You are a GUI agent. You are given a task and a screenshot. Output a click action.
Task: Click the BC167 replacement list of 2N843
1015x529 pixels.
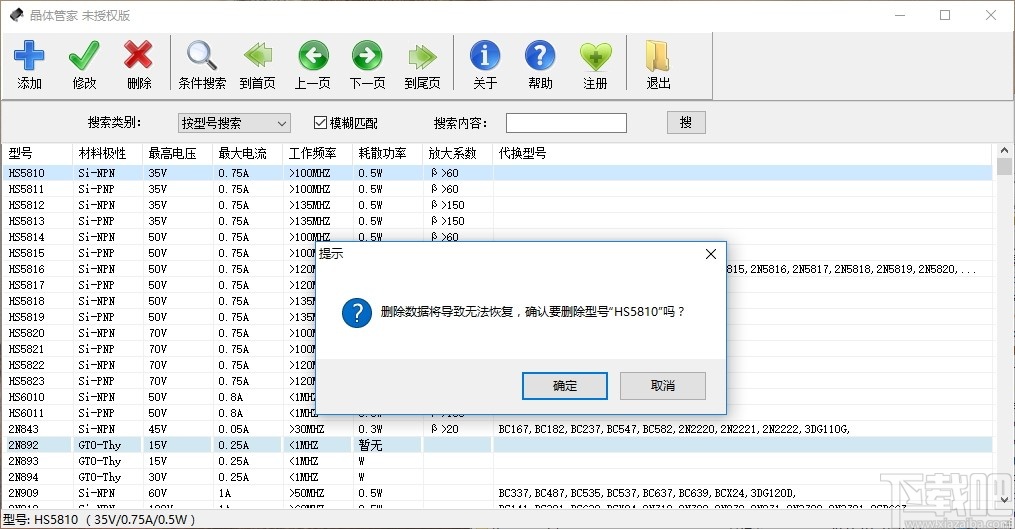coord(674,429)
